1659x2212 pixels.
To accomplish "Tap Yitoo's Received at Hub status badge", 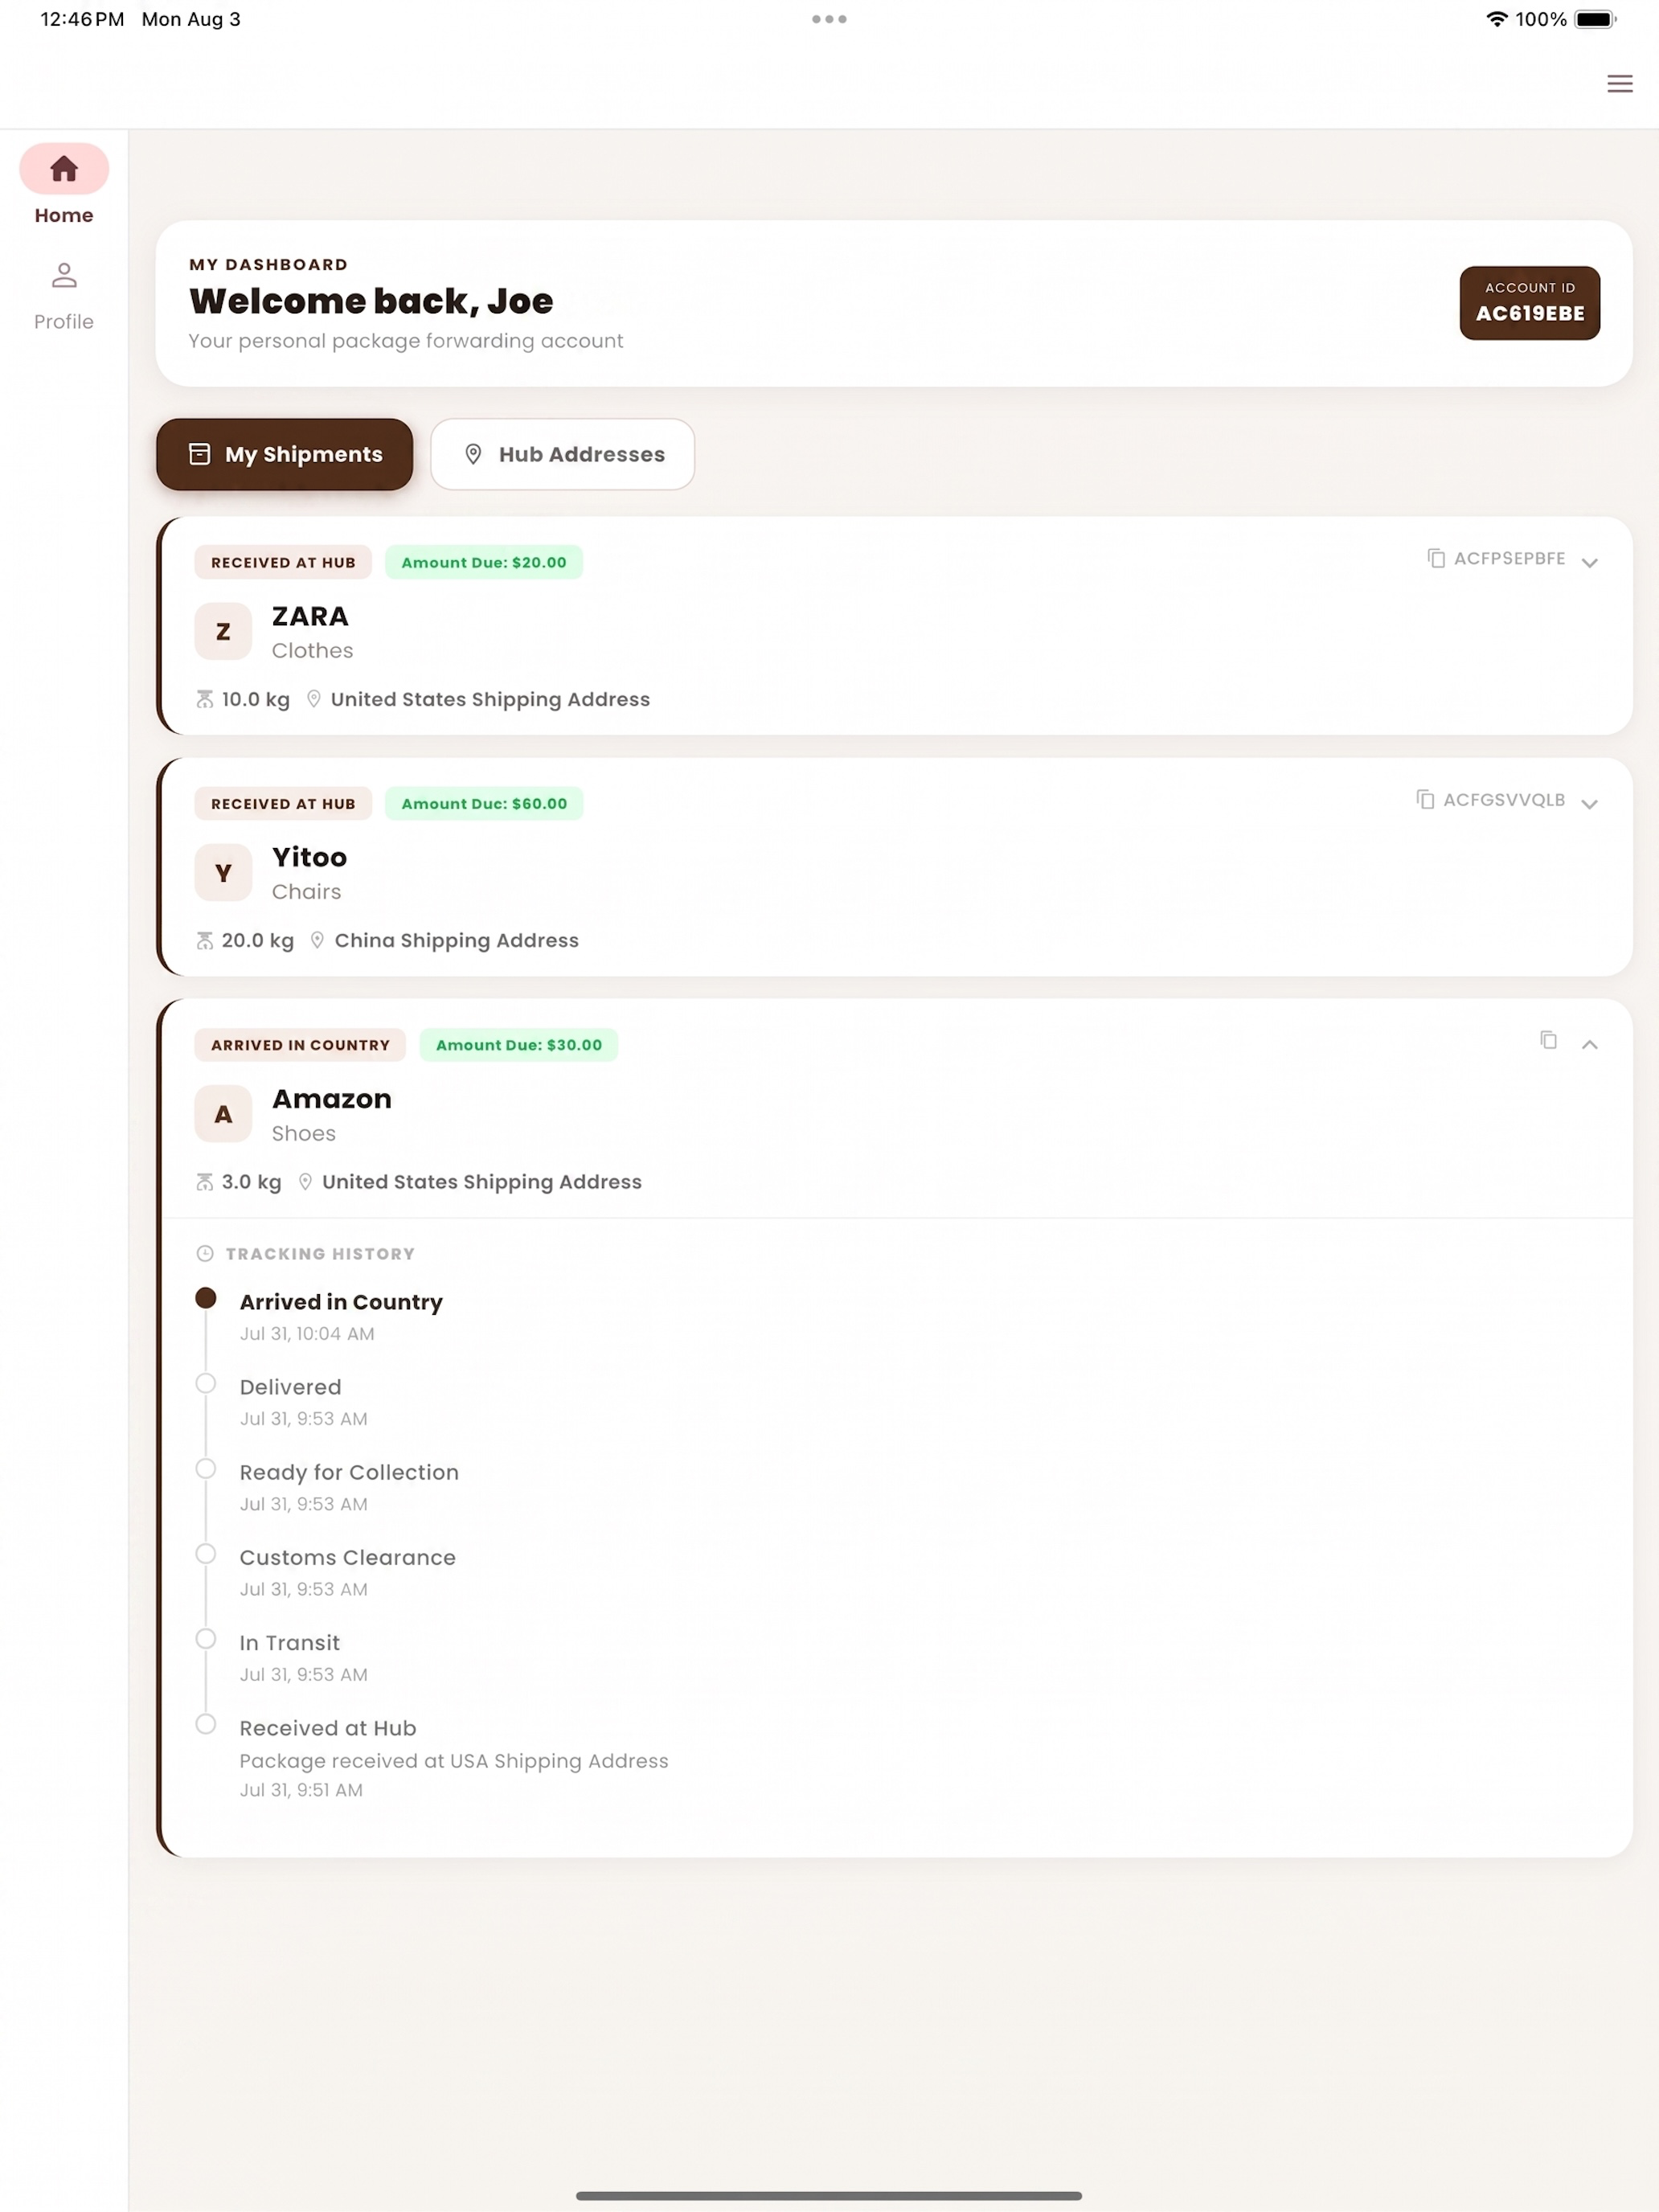I will click(283, 803).
